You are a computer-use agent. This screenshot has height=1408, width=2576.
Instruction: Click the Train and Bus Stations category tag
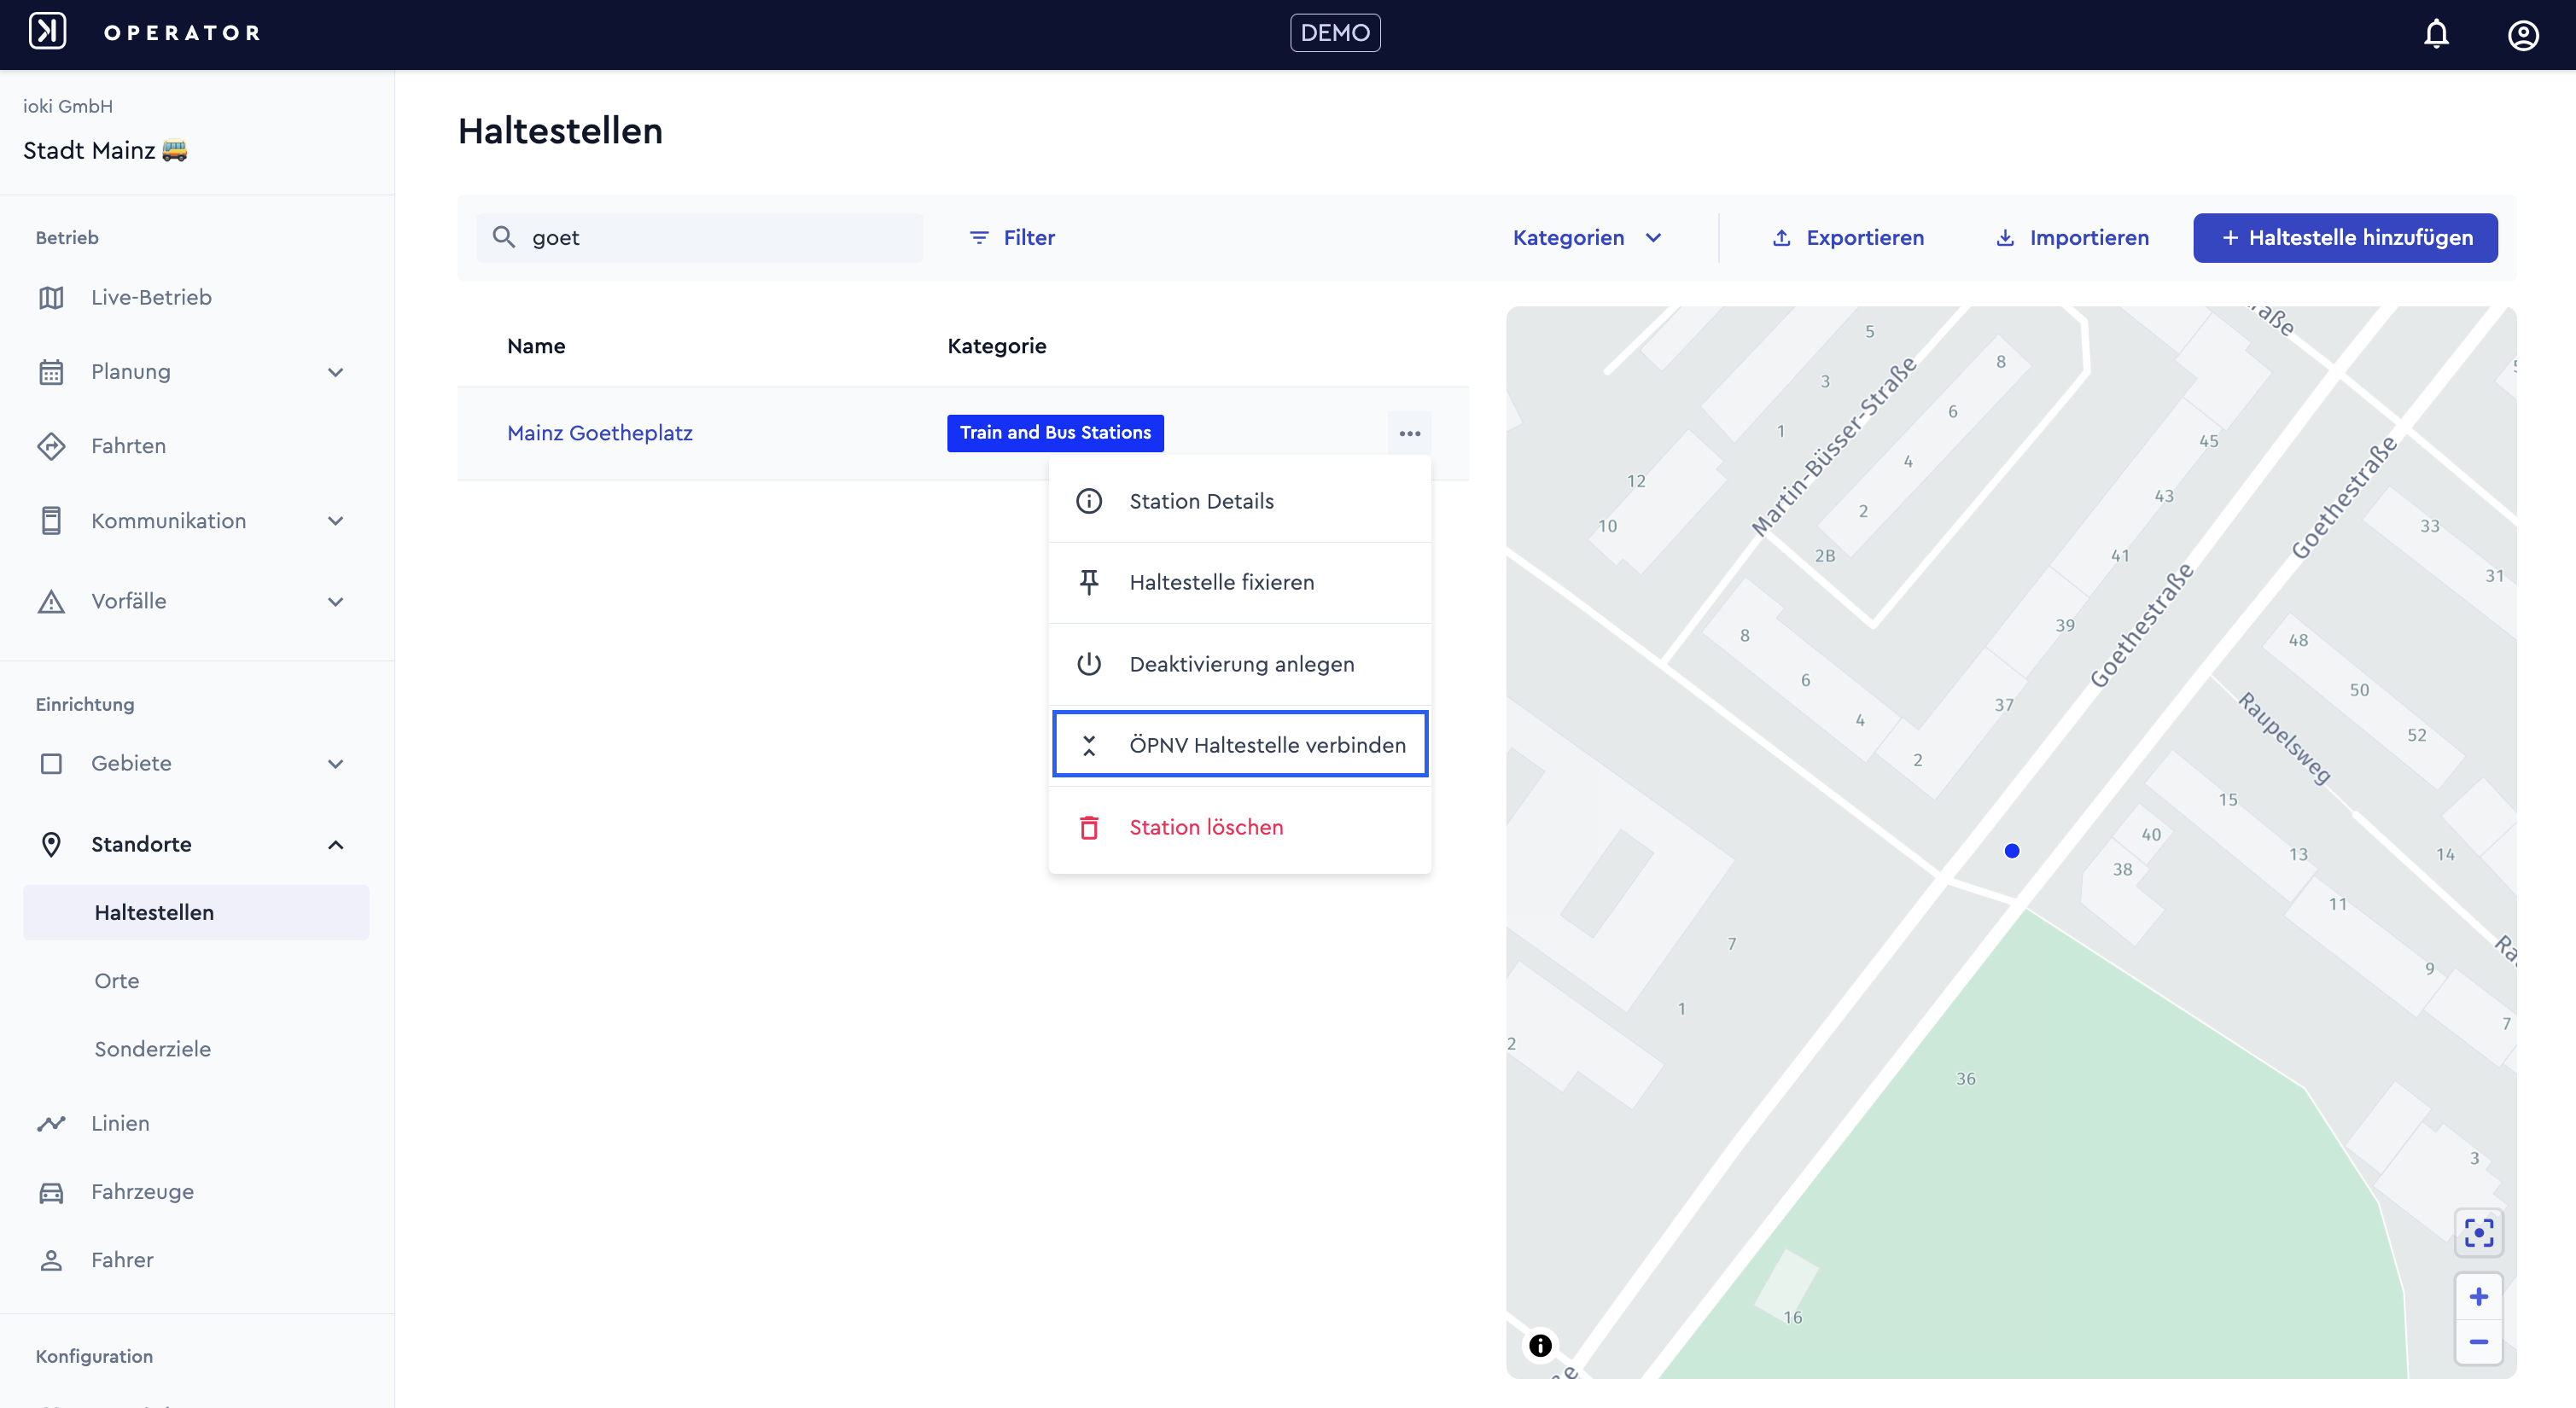(x=1055, y=433)
